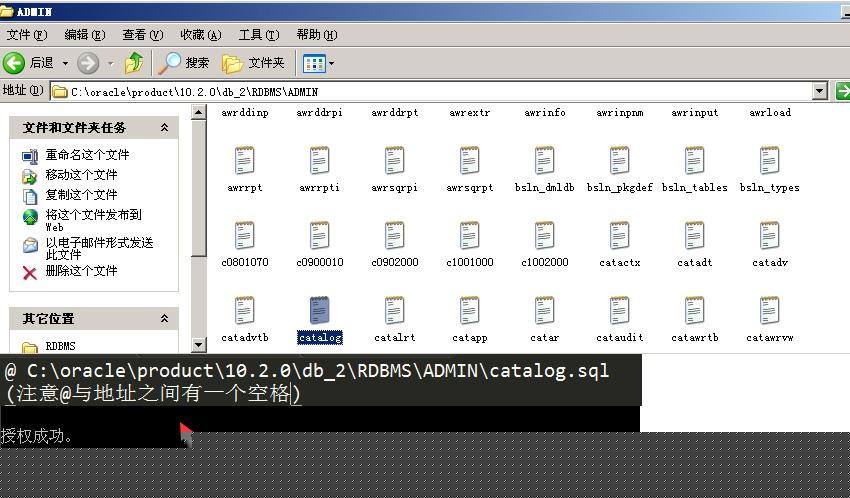The height and width of the screenshot is (498, 850).
Task: Toggle the Folders (文件夹) pane button
Action: click(x=253, y=63)
